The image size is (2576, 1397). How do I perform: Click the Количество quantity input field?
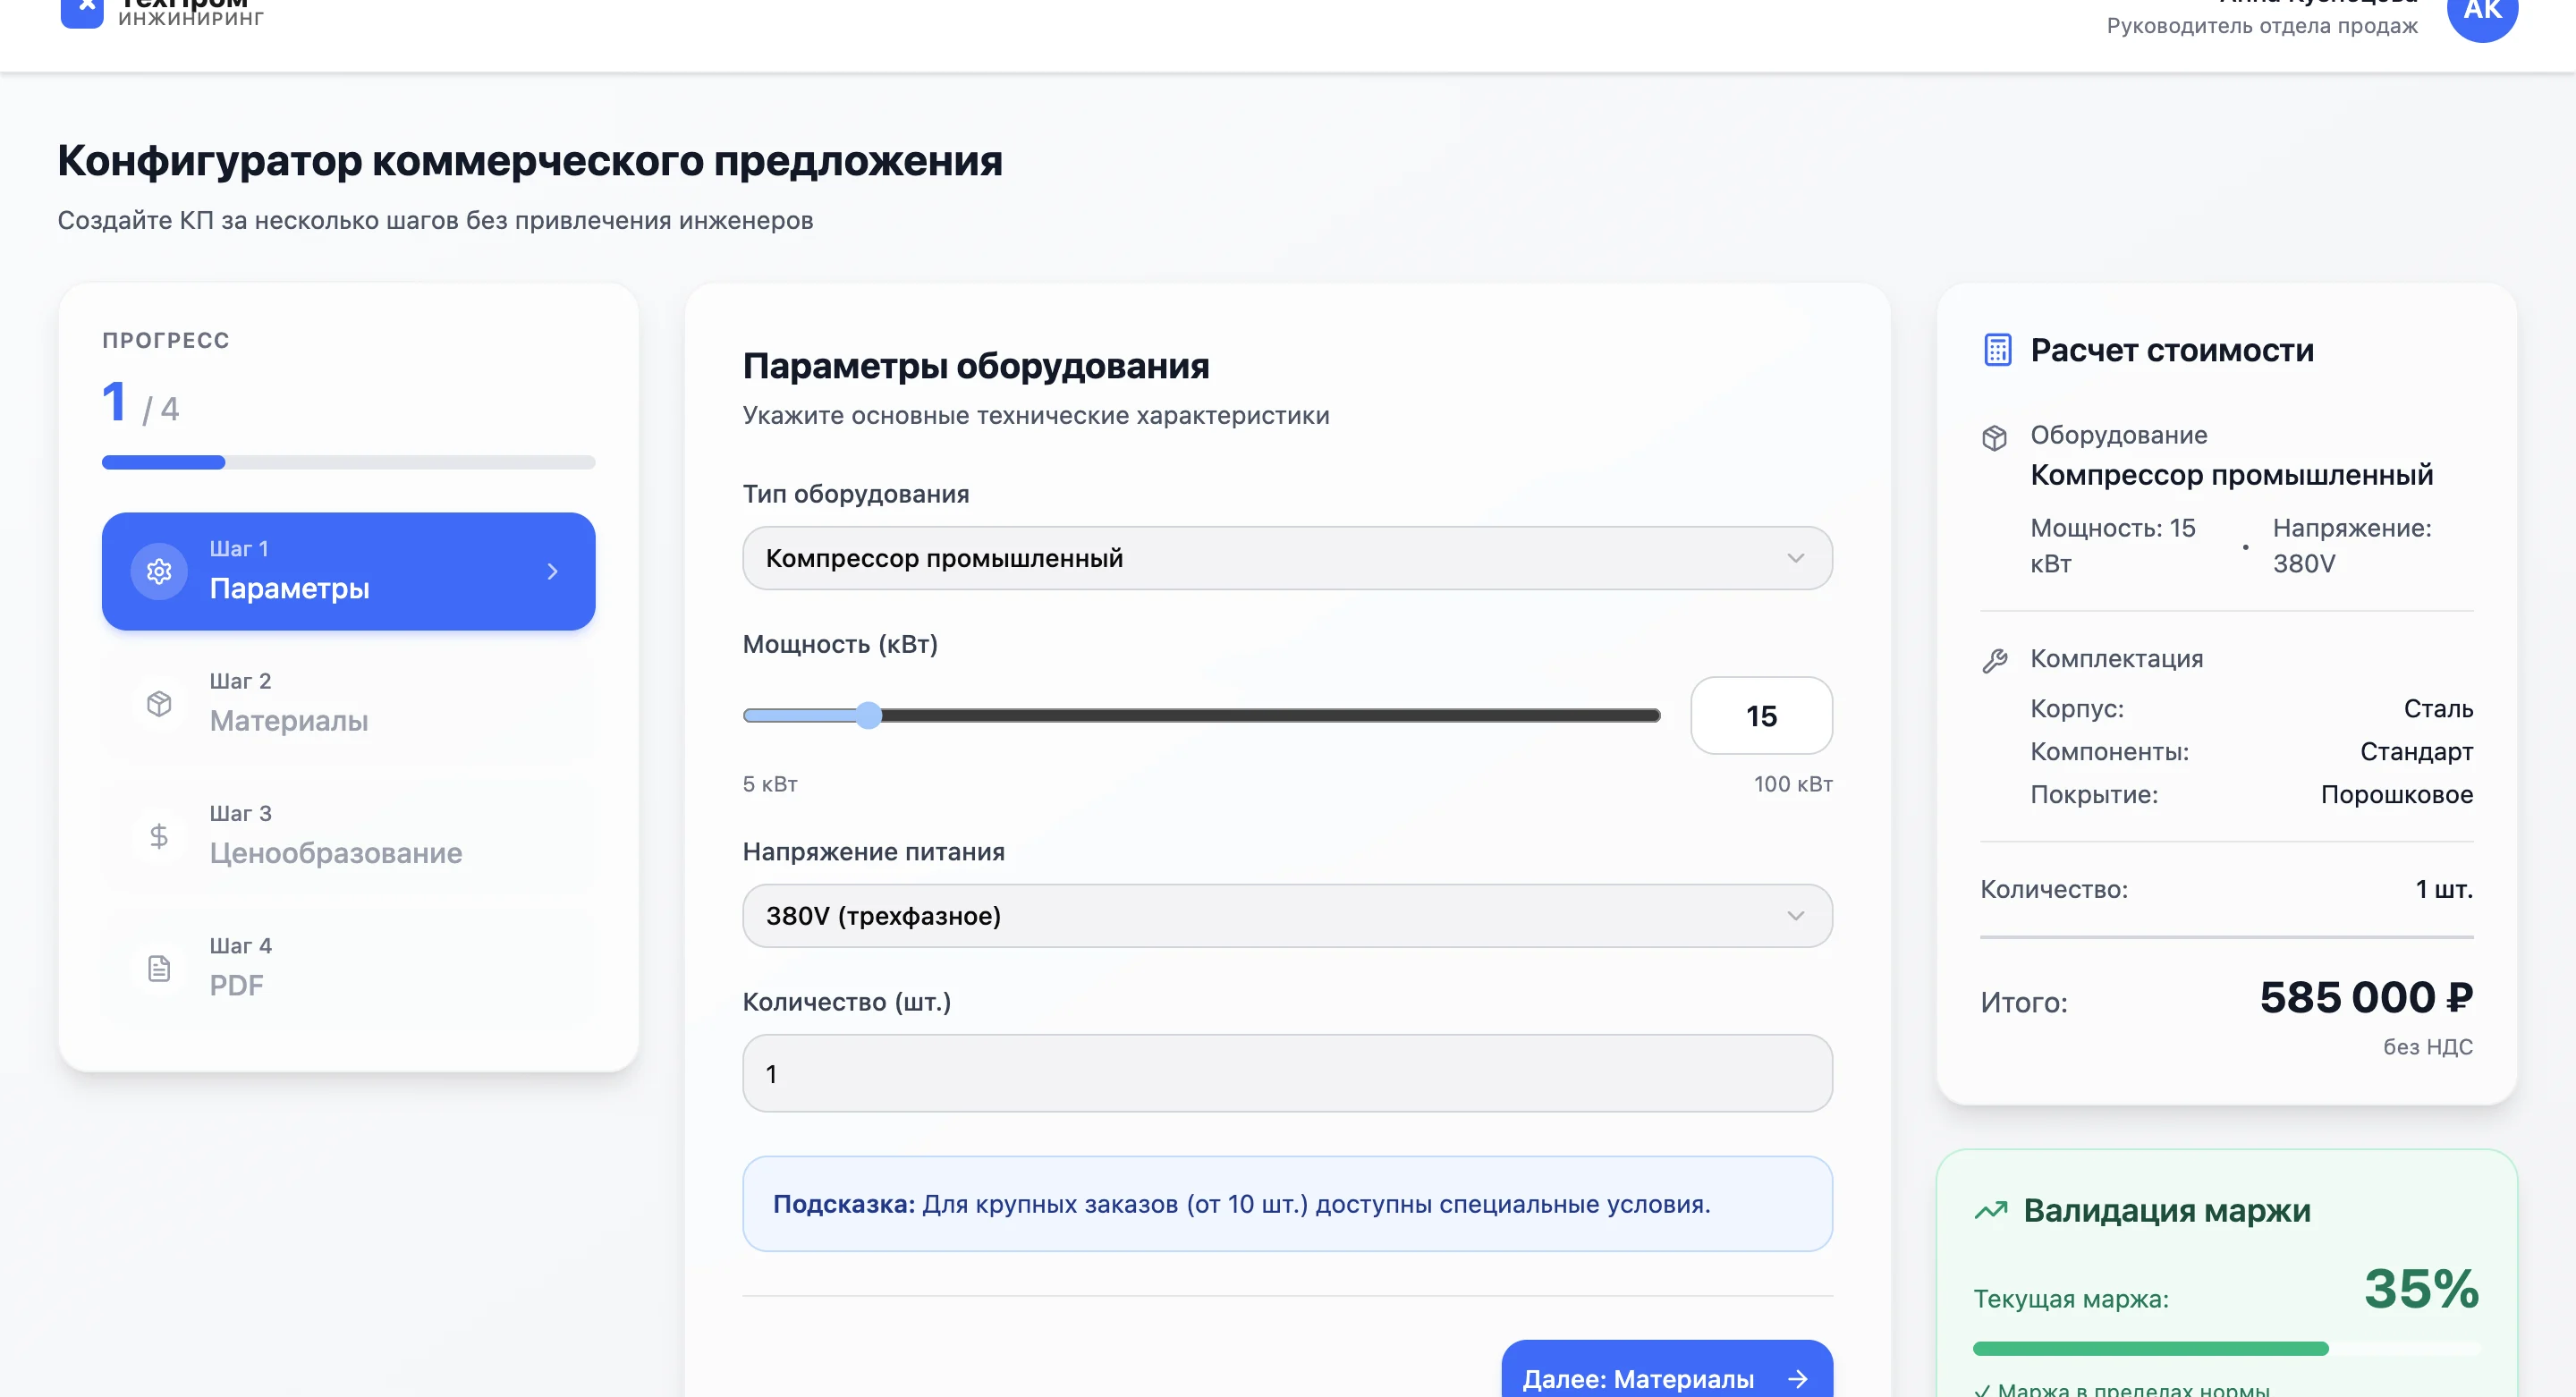pos(1288,1073)
